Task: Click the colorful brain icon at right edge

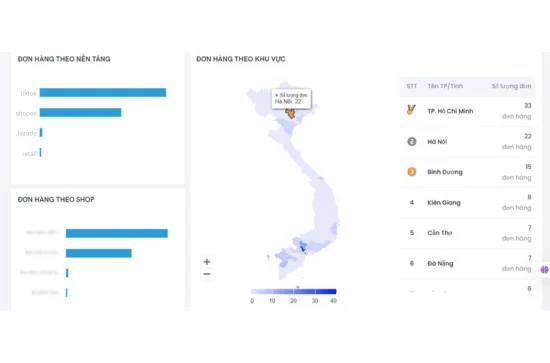Action: (544, 269)
